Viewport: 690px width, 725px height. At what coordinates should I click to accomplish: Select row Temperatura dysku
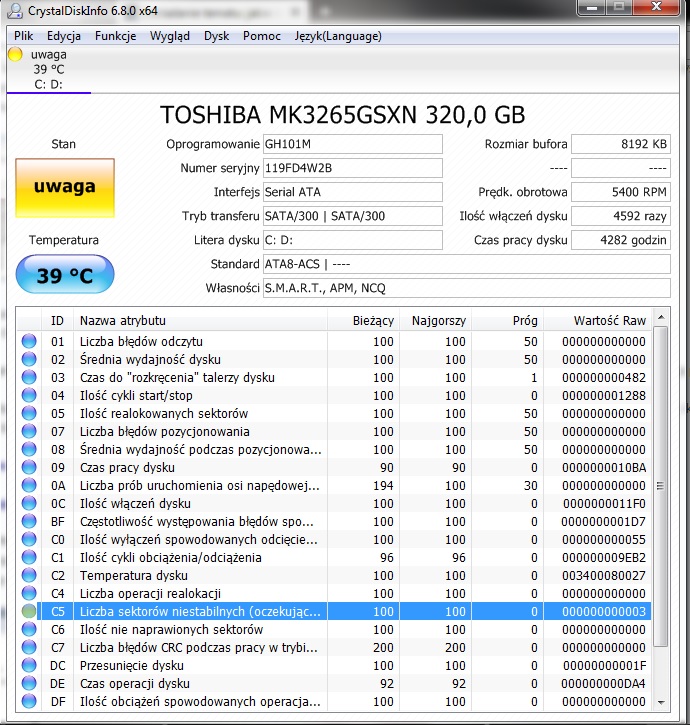click(x=334, y=576)
